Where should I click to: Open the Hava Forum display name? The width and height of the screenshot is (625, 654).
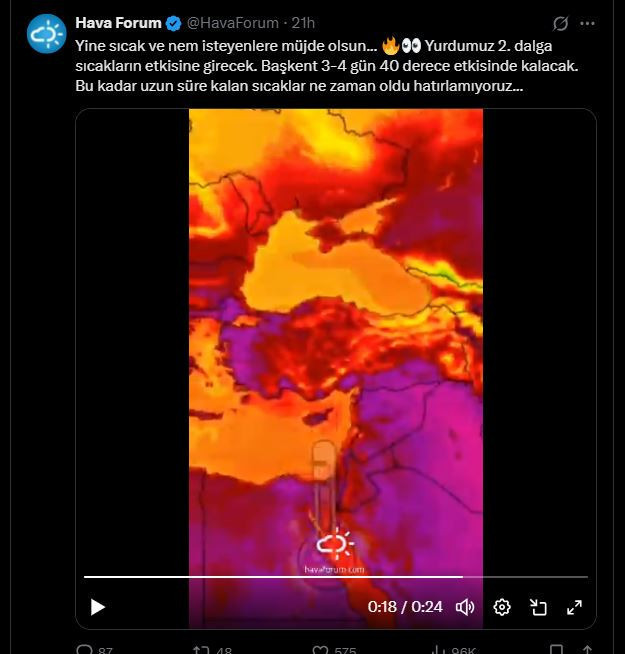coord(118,23)
